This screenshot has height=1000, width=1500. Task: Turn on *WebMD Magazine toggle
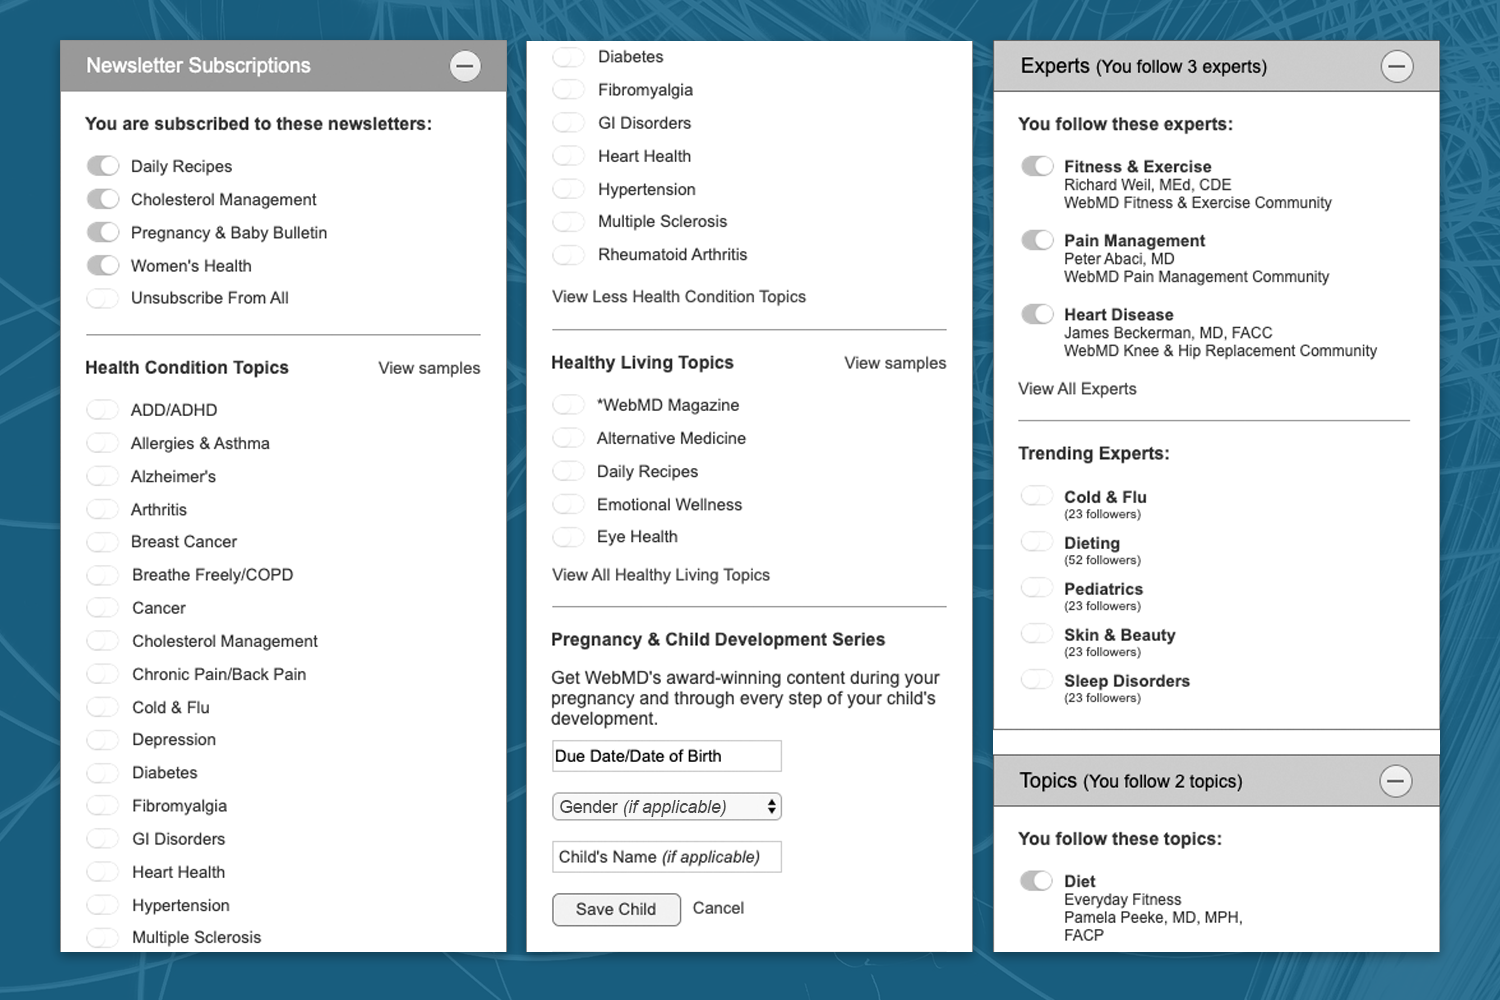[569, 404]
